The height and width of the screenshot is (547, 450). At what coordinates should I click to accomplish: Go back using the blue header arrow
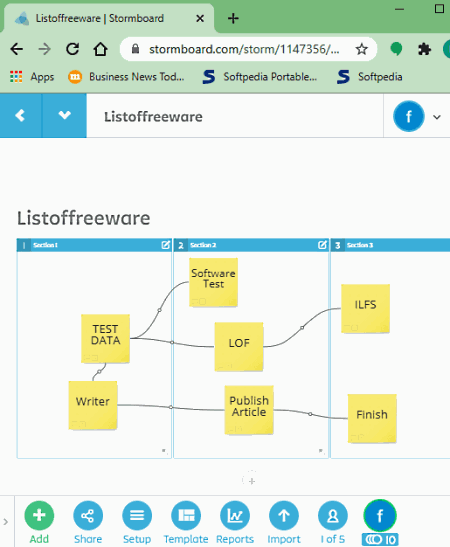21,115
